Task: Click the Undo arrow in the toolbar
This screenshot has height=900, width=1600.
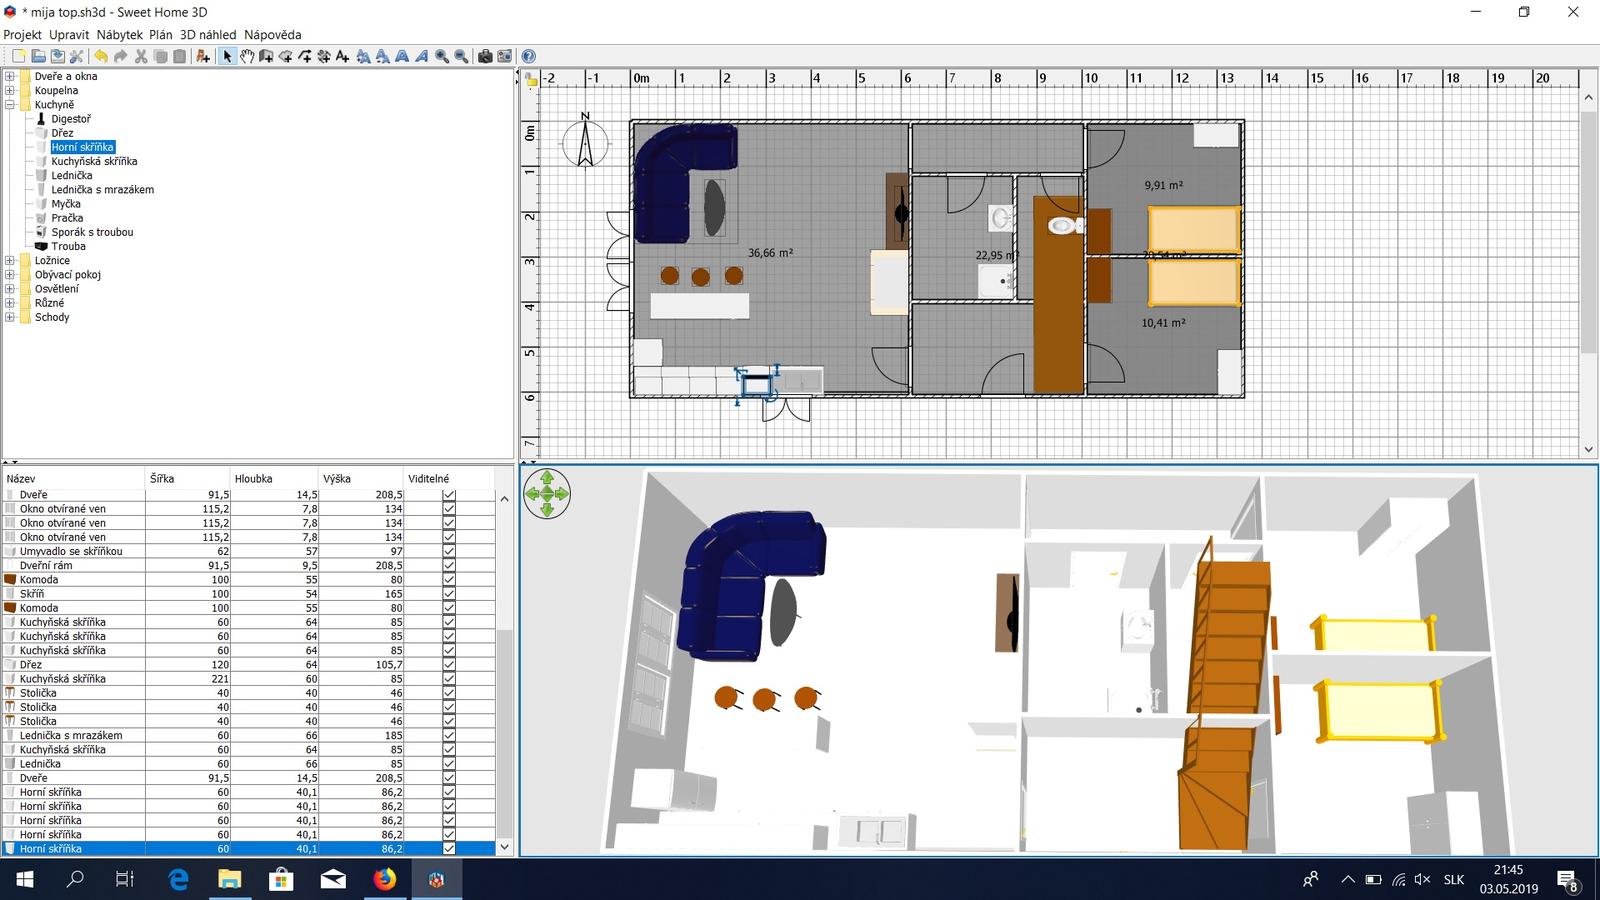Action: (100, 57)
